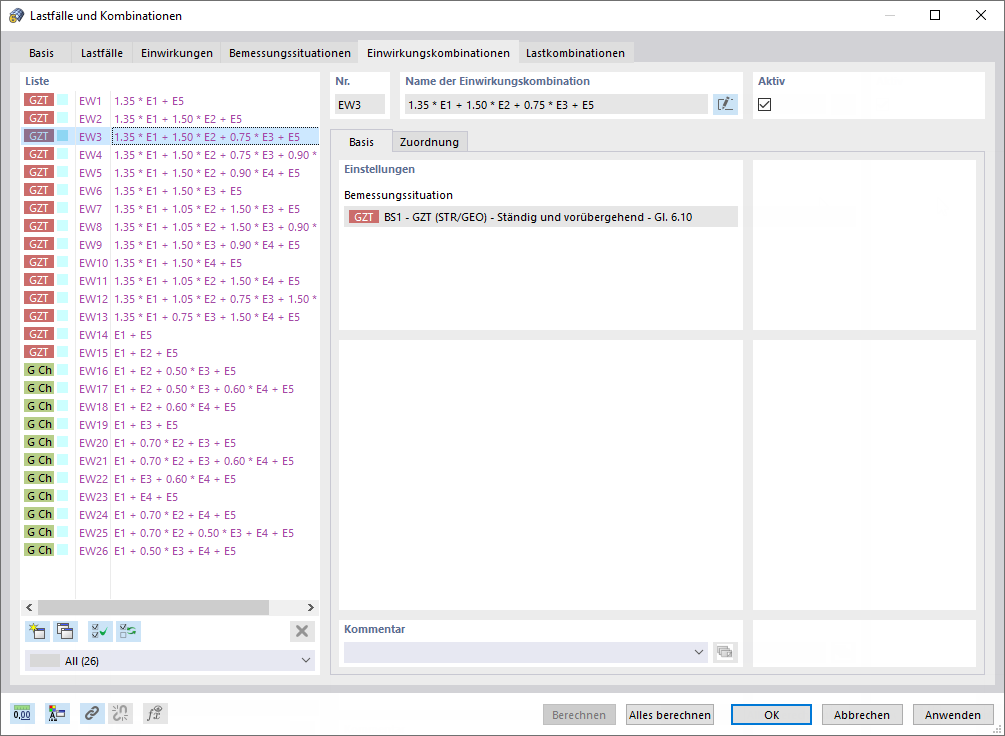Expand the Kommentar dropdown
This screenshot has height=736, width=1005.
tap(699, 652)
